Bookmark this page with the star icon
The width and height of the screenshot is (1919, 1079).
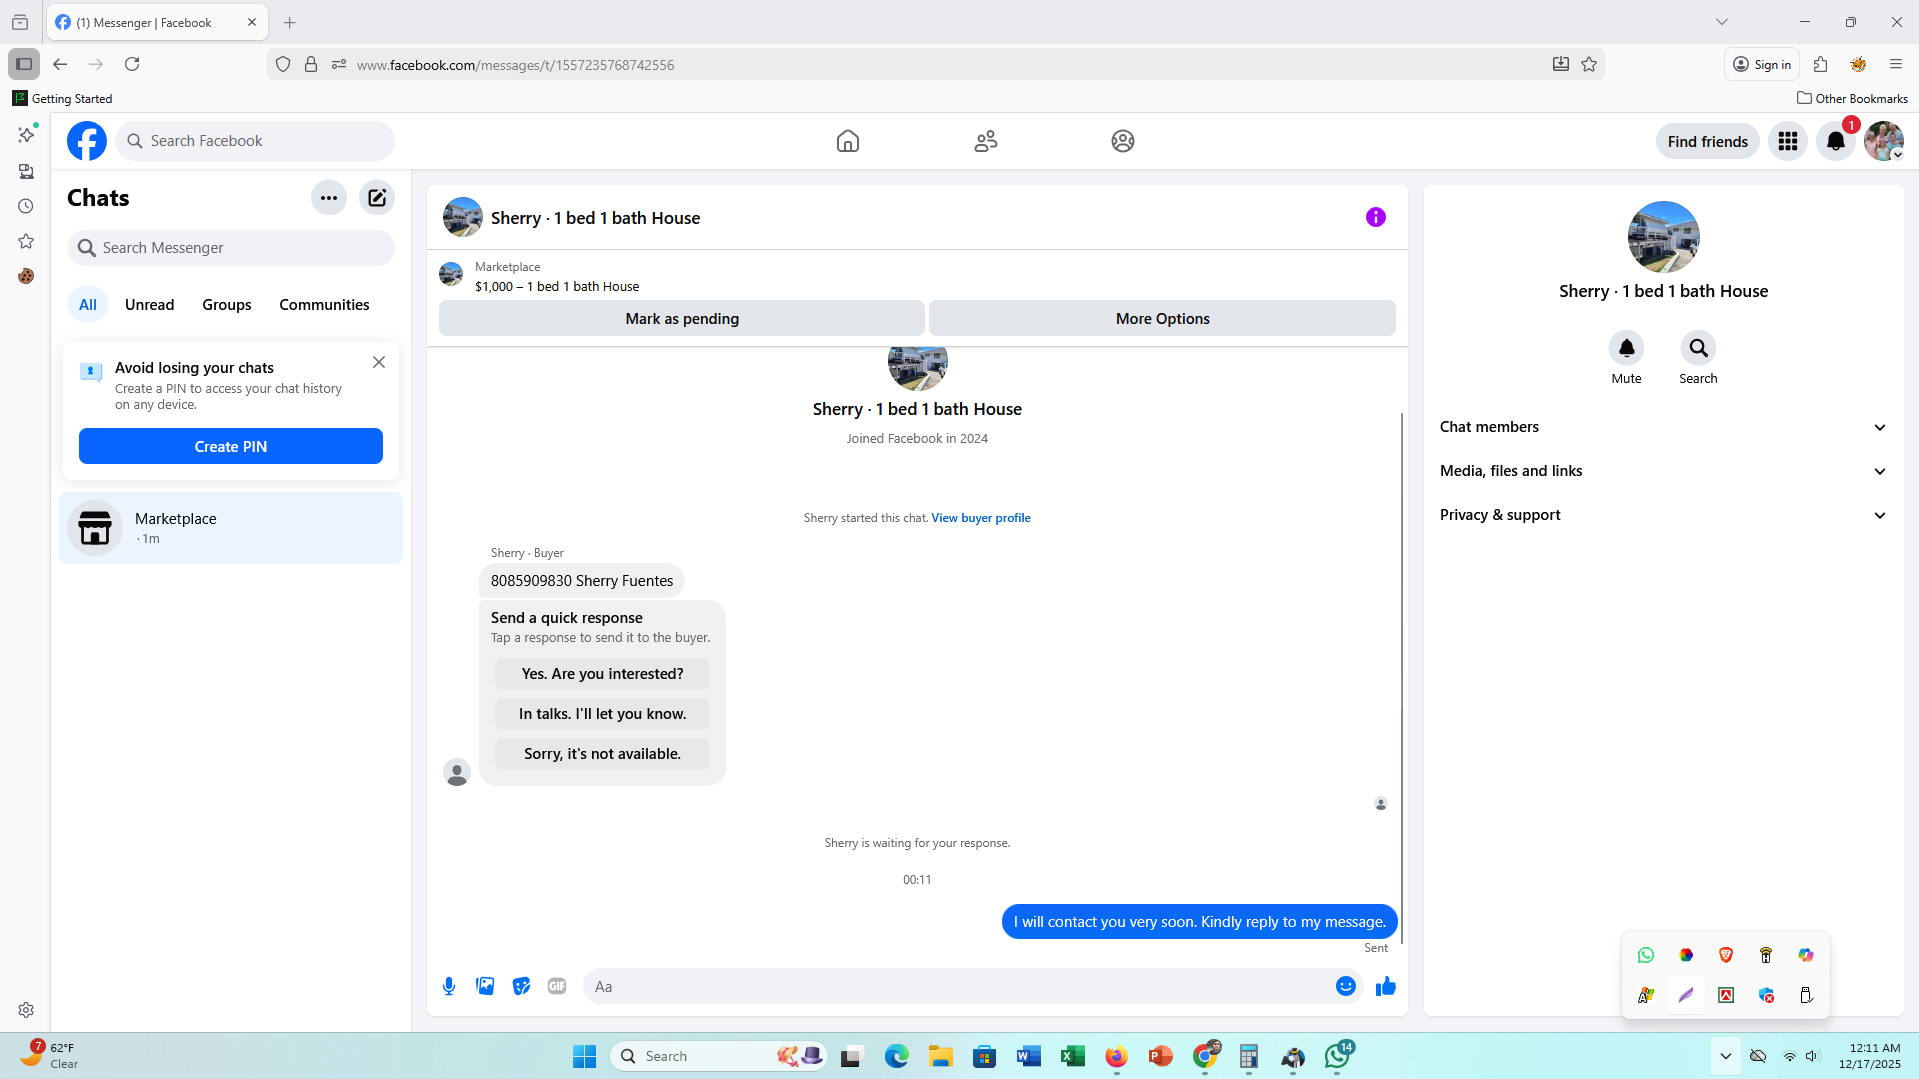(1589, 64)
